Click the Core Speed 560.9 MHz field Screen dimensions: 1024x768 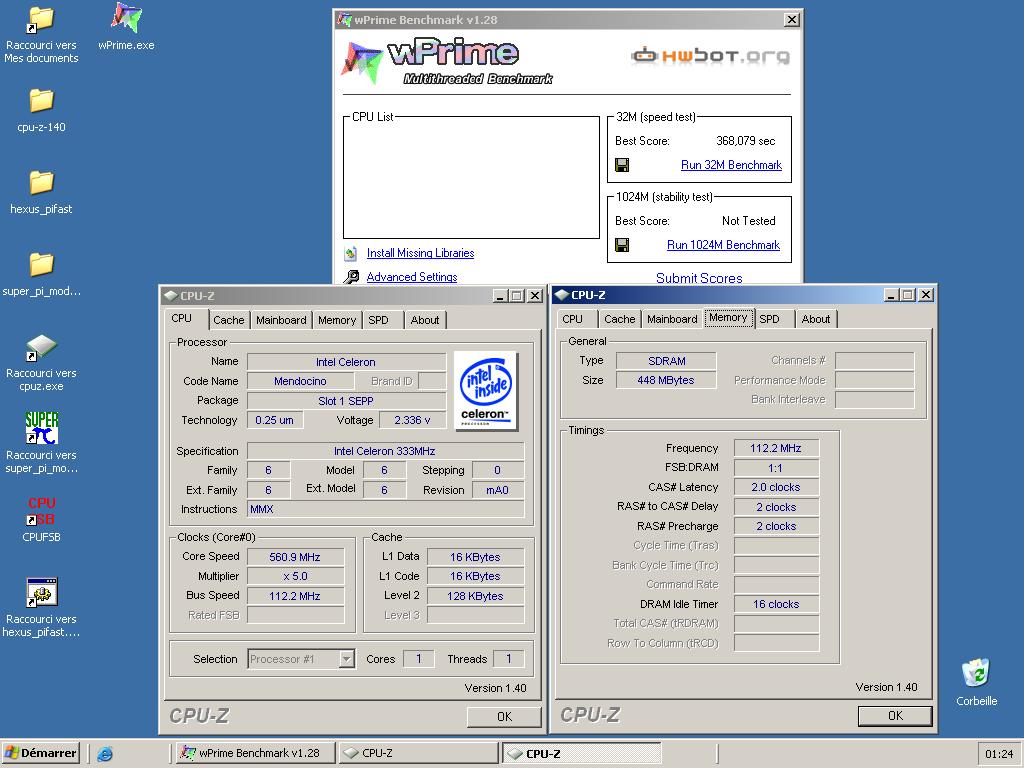(x=295, y=557)
